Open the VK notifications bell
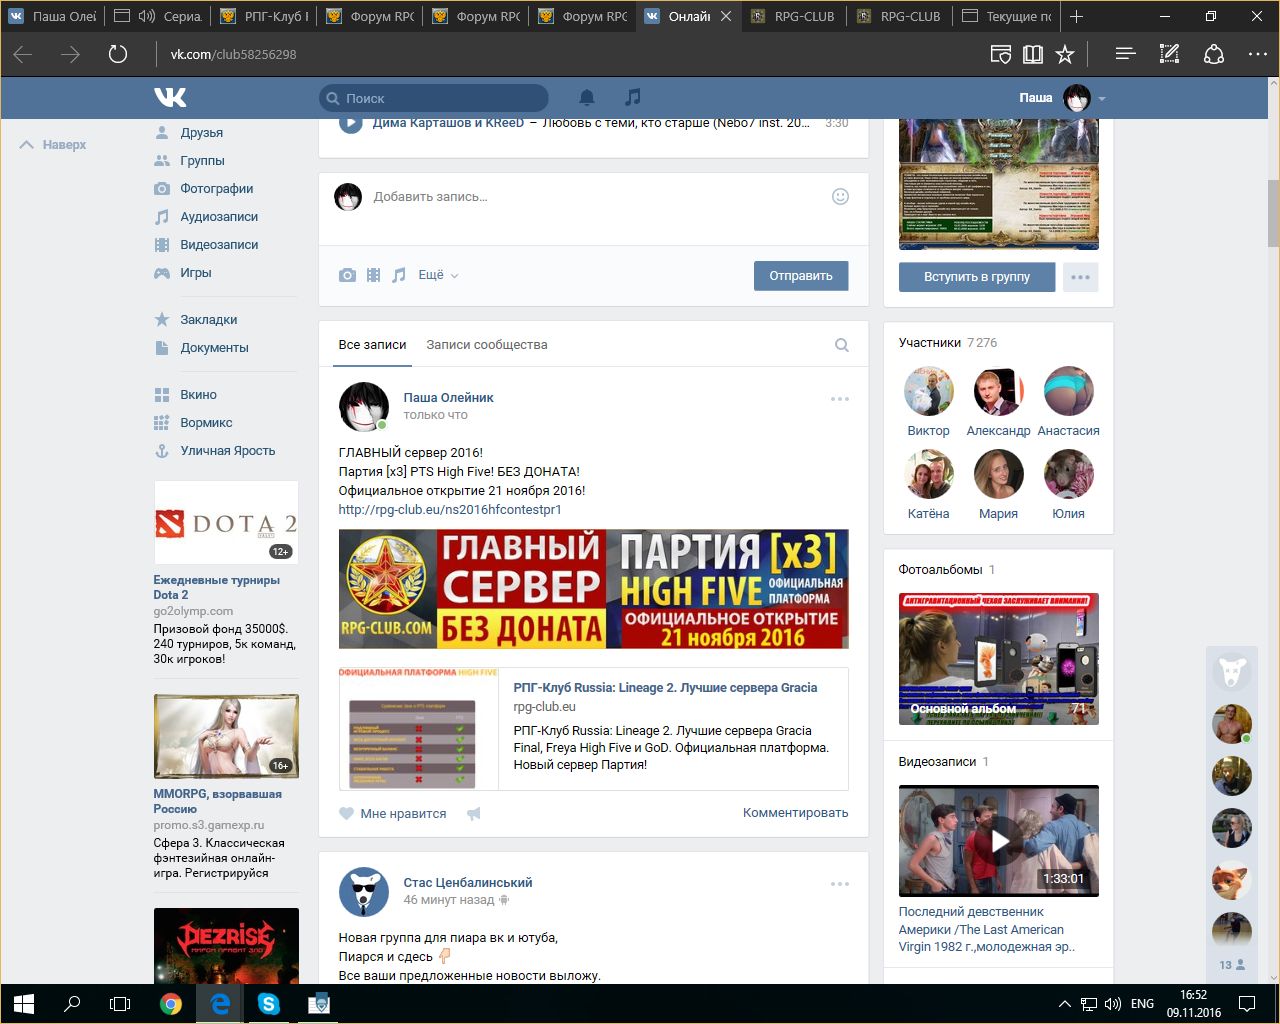Viewport: 1280px width, 1024px height. point(587,97)
